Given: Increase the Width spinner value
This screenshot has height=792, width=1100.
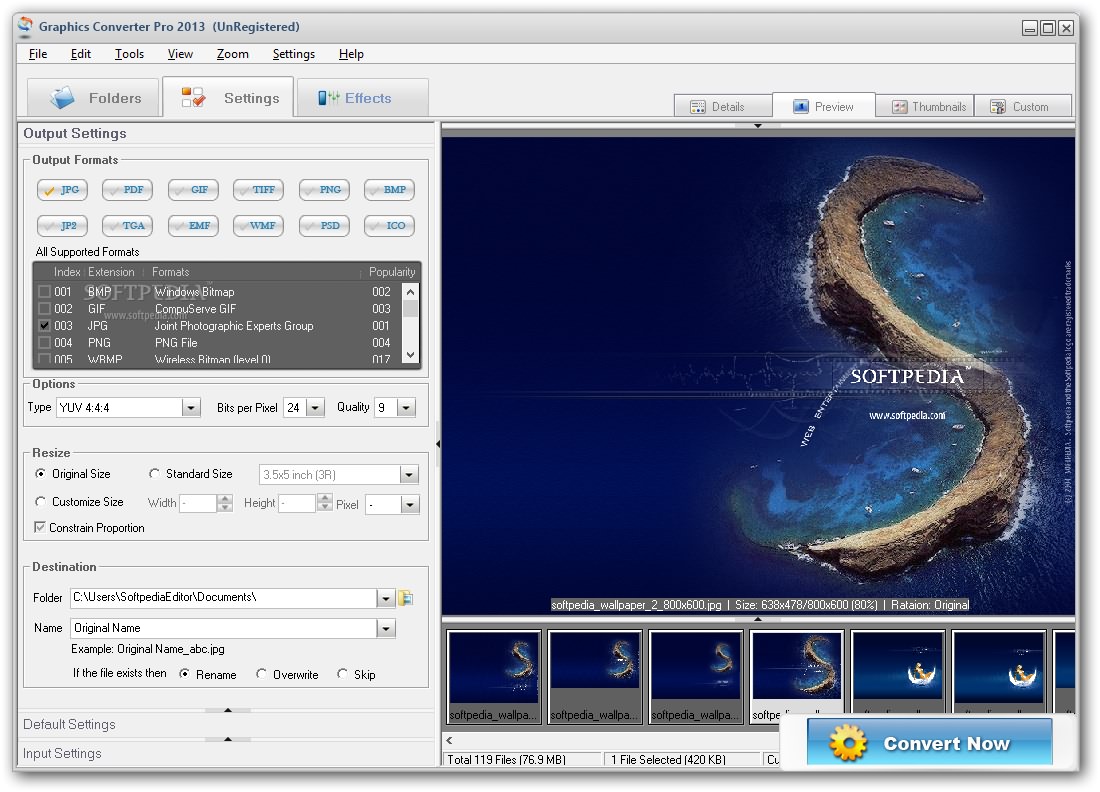Looking at the screenshot, I should [x=225, y=499].
